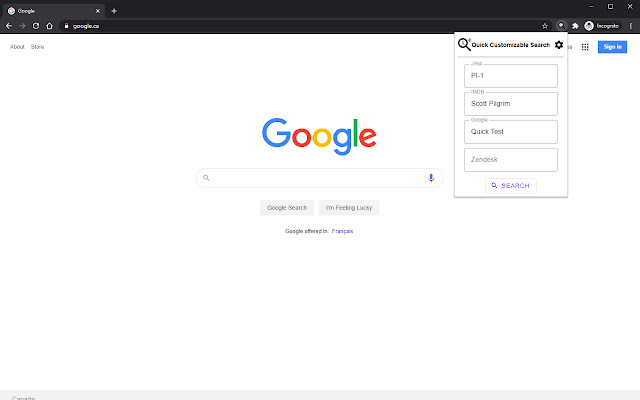Open the About link
640x400 pixels.
pyautogui.click(x=17, y=47)
